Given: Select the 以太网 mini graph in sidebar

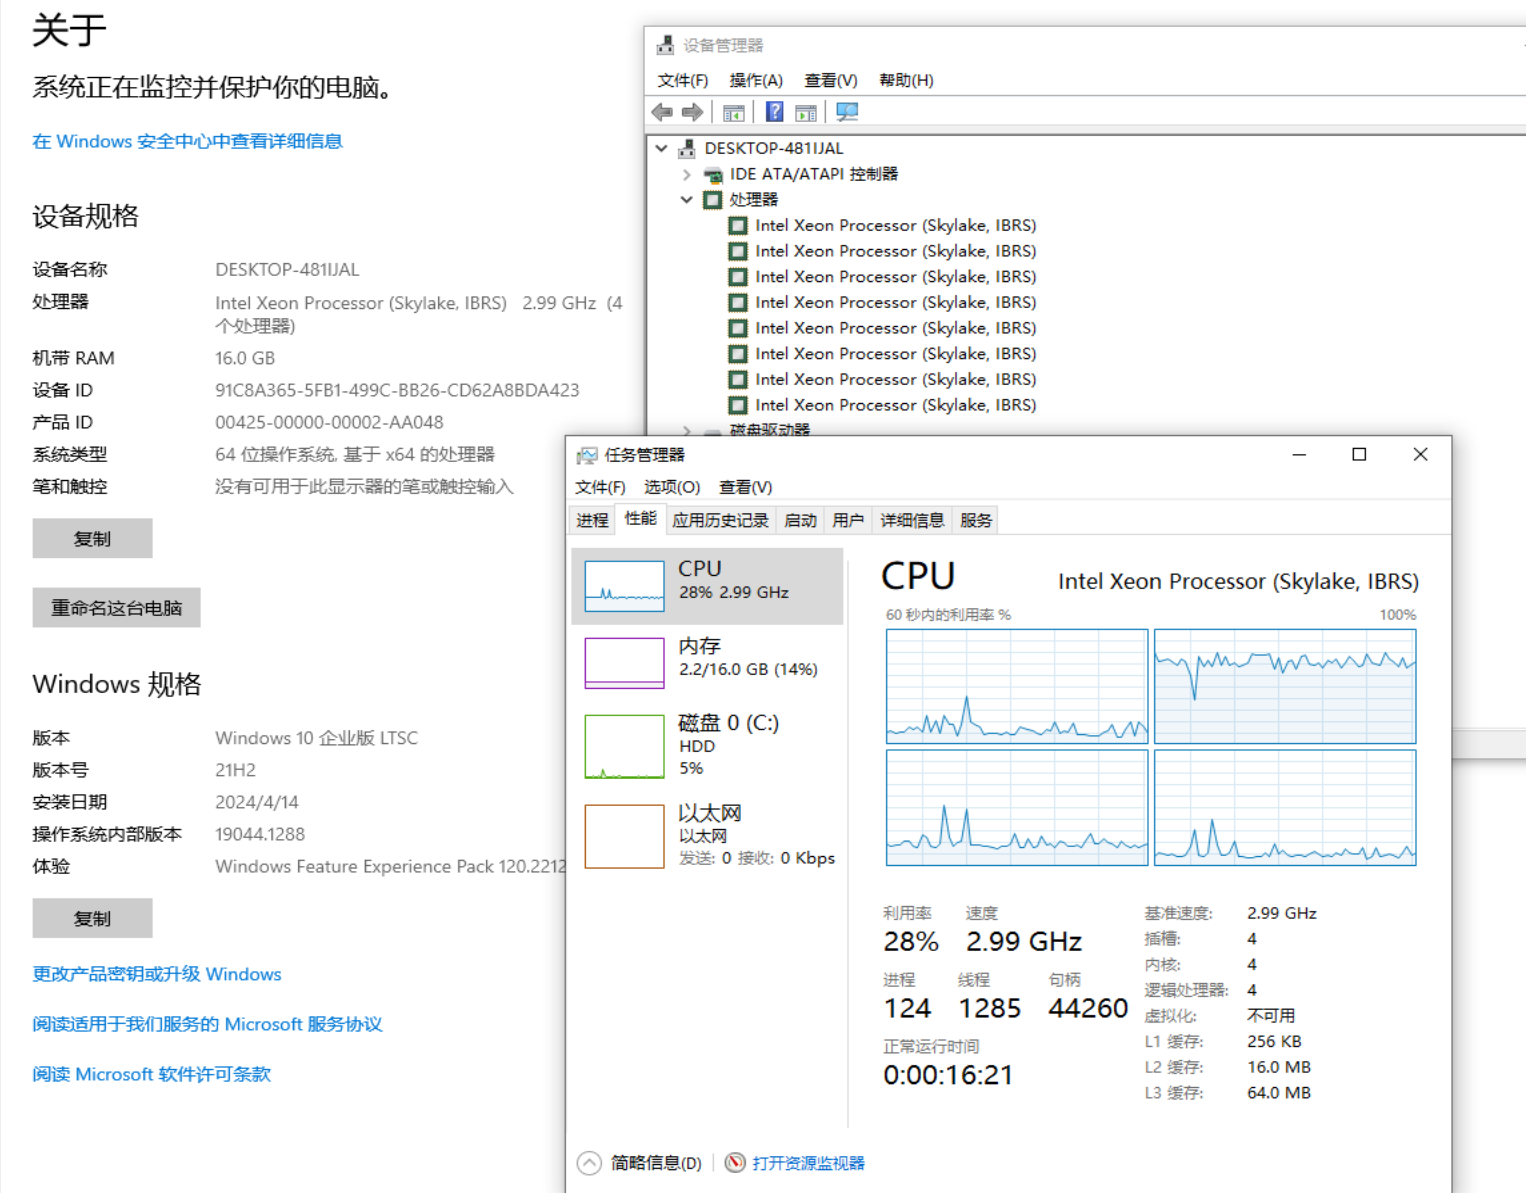Looking at the screenshot, I should click(x=624, y=836).
